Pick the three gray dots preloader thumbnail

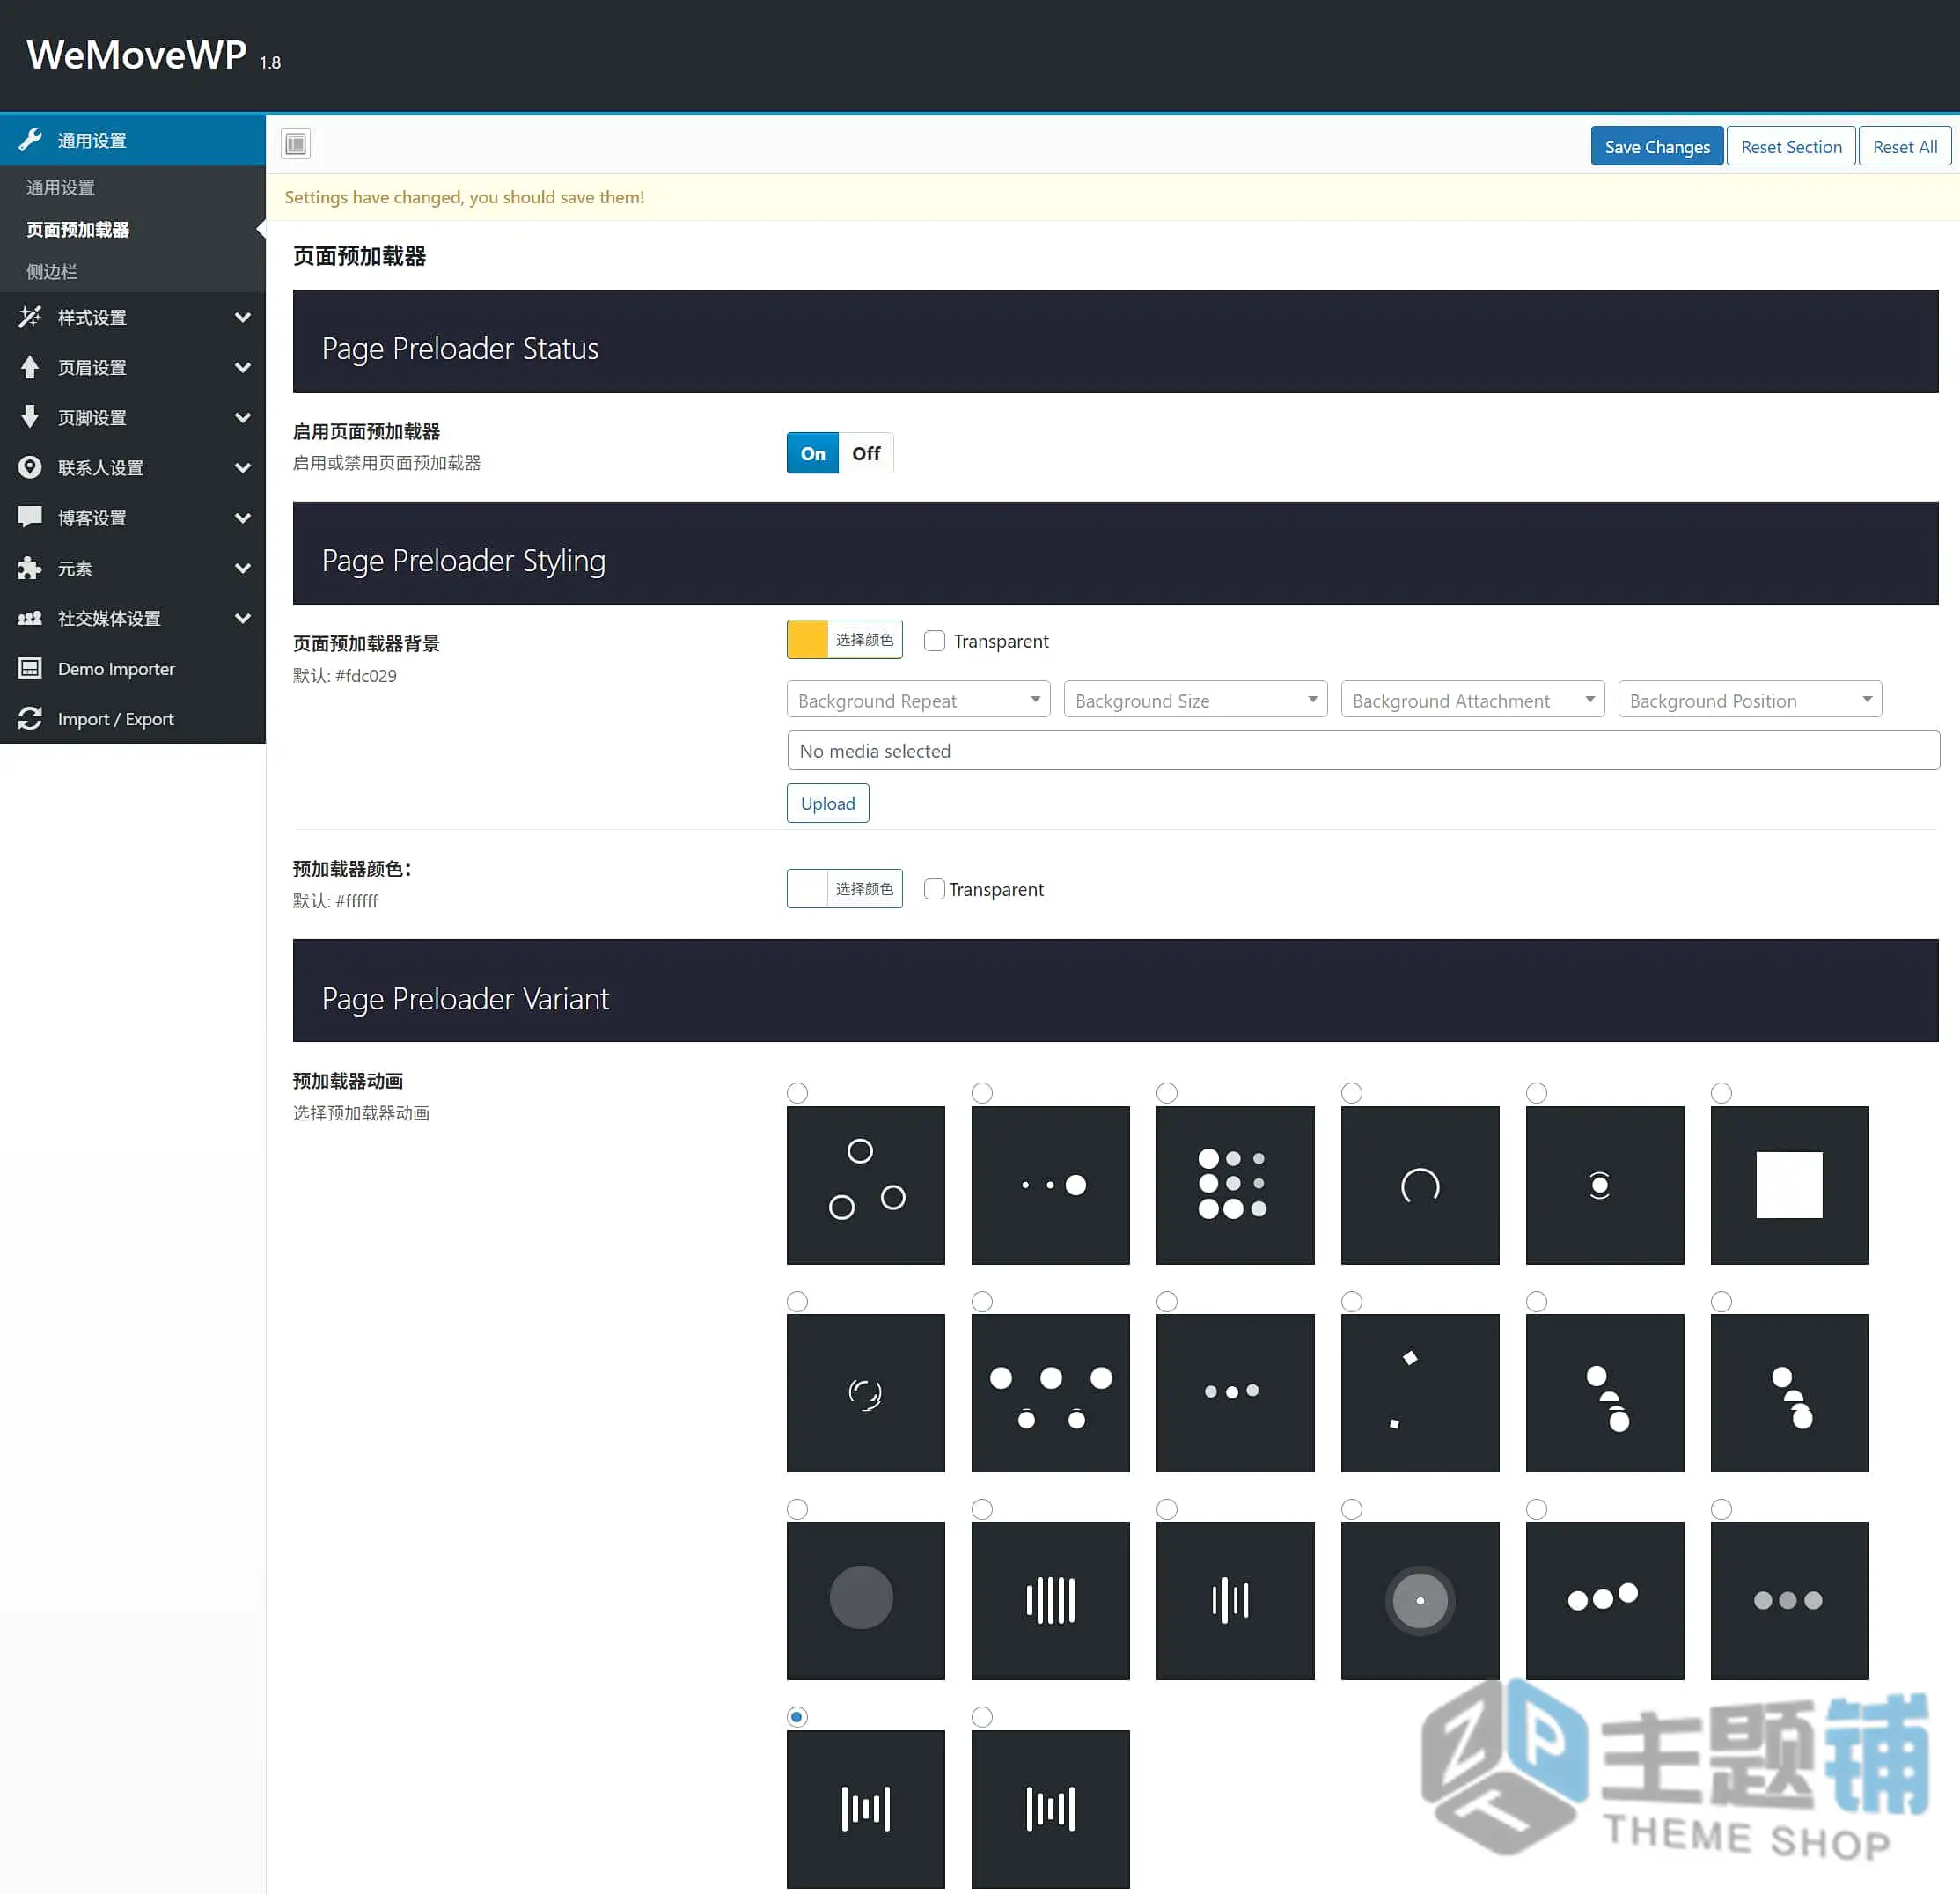(x=1789, y=1600)
